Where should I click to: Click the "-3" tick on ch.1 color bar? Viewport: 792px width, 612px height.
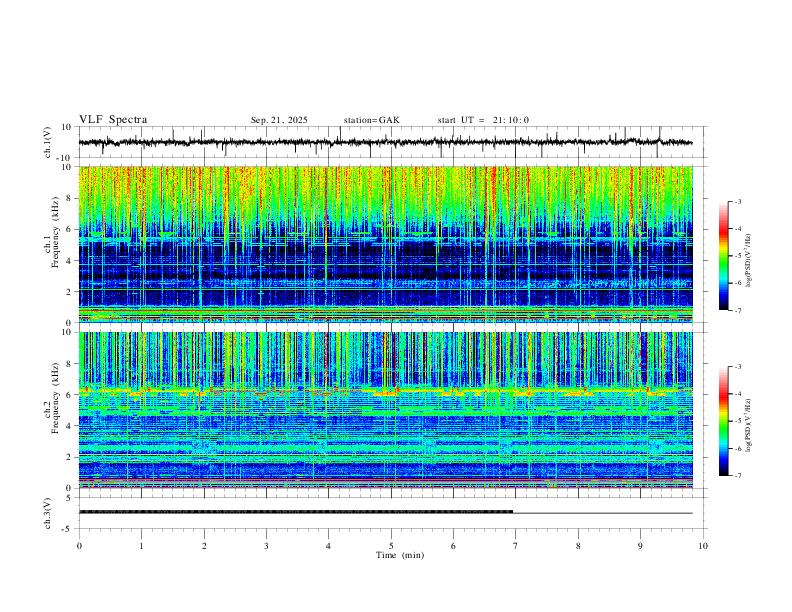737,201
